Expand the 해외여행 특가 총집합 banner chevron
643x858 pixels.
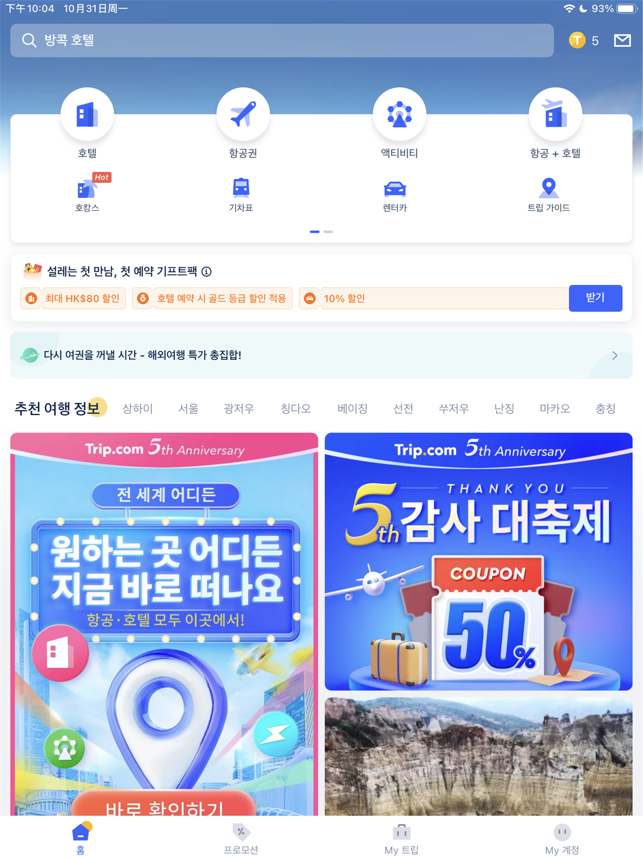tap(615, 356)
